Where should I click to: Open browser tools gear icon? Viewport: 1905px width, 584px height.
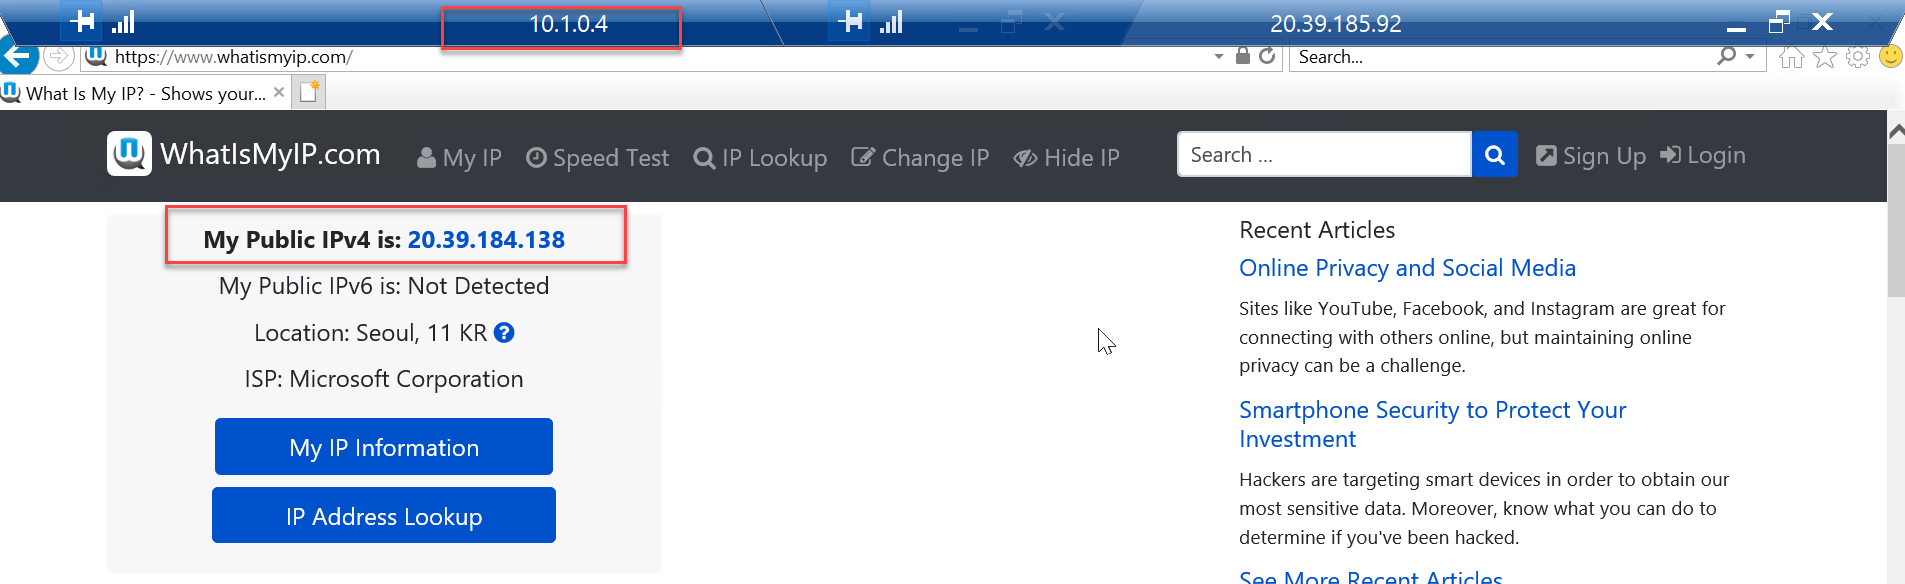click(x=1858, y=57)
